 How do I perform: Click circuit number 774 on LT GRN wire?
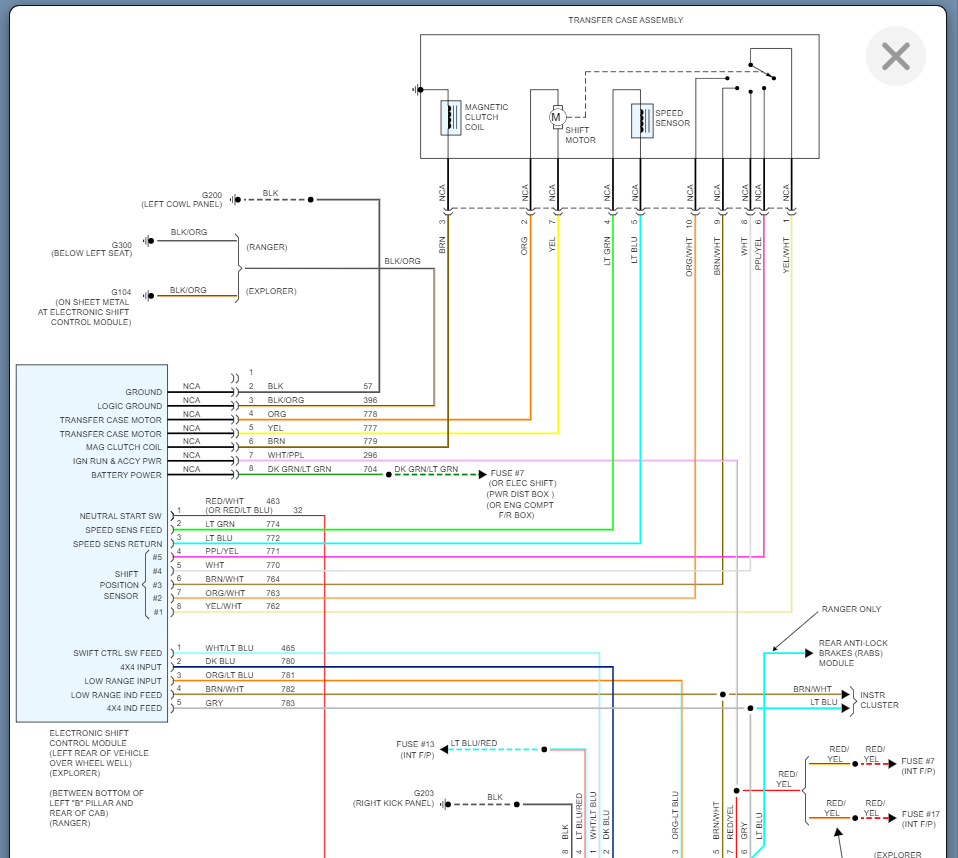point(273,524)
